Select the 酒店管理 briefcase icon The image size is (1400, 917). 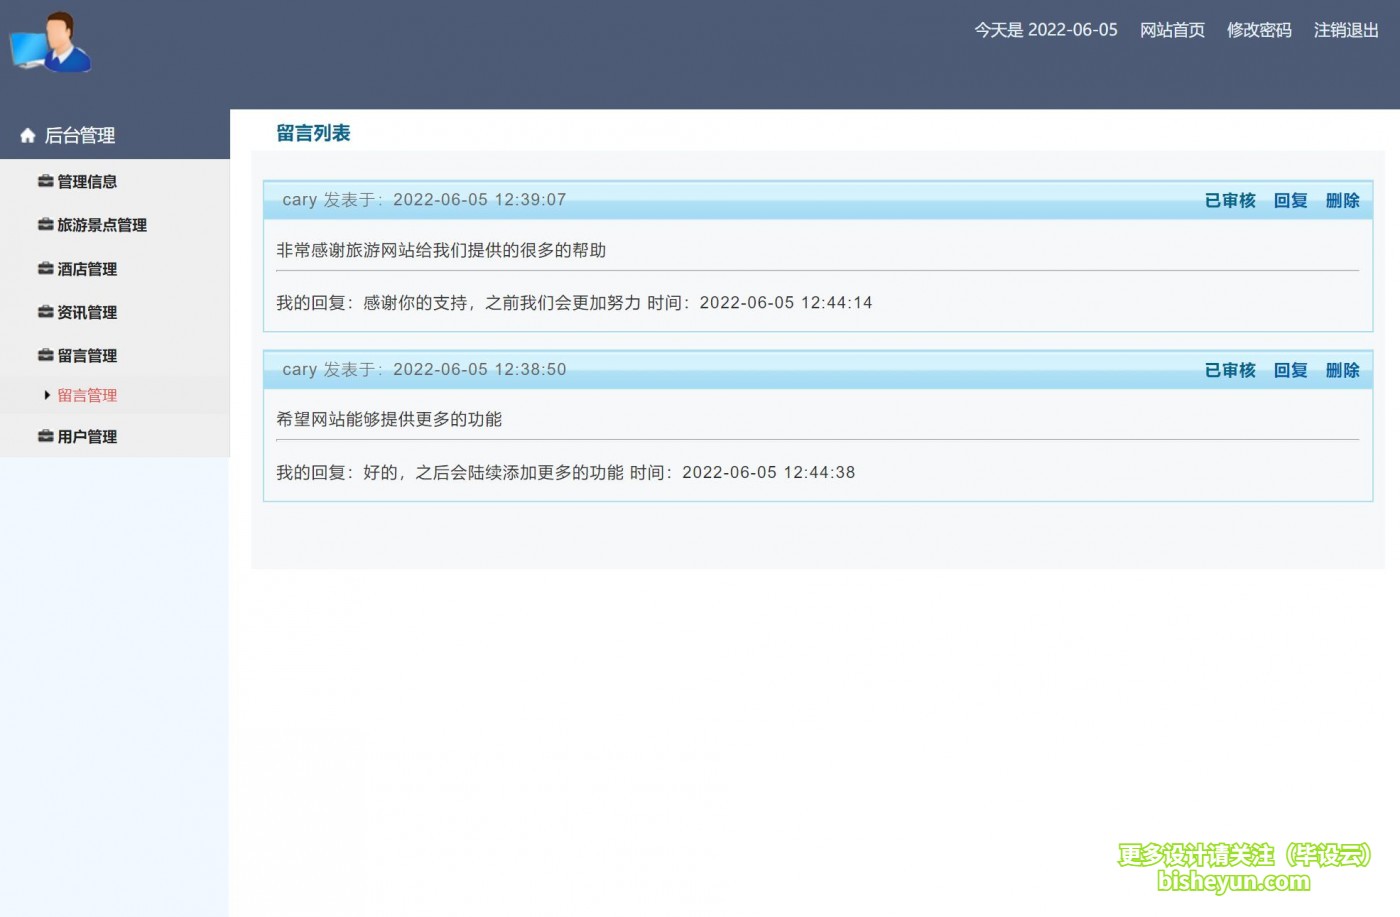tap(45, 268)
